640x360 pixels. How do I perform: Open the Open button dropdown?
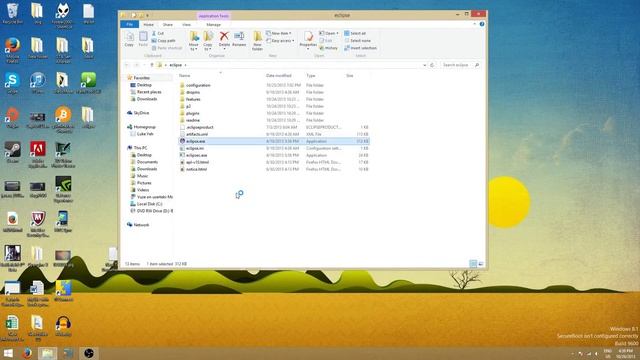329,33
